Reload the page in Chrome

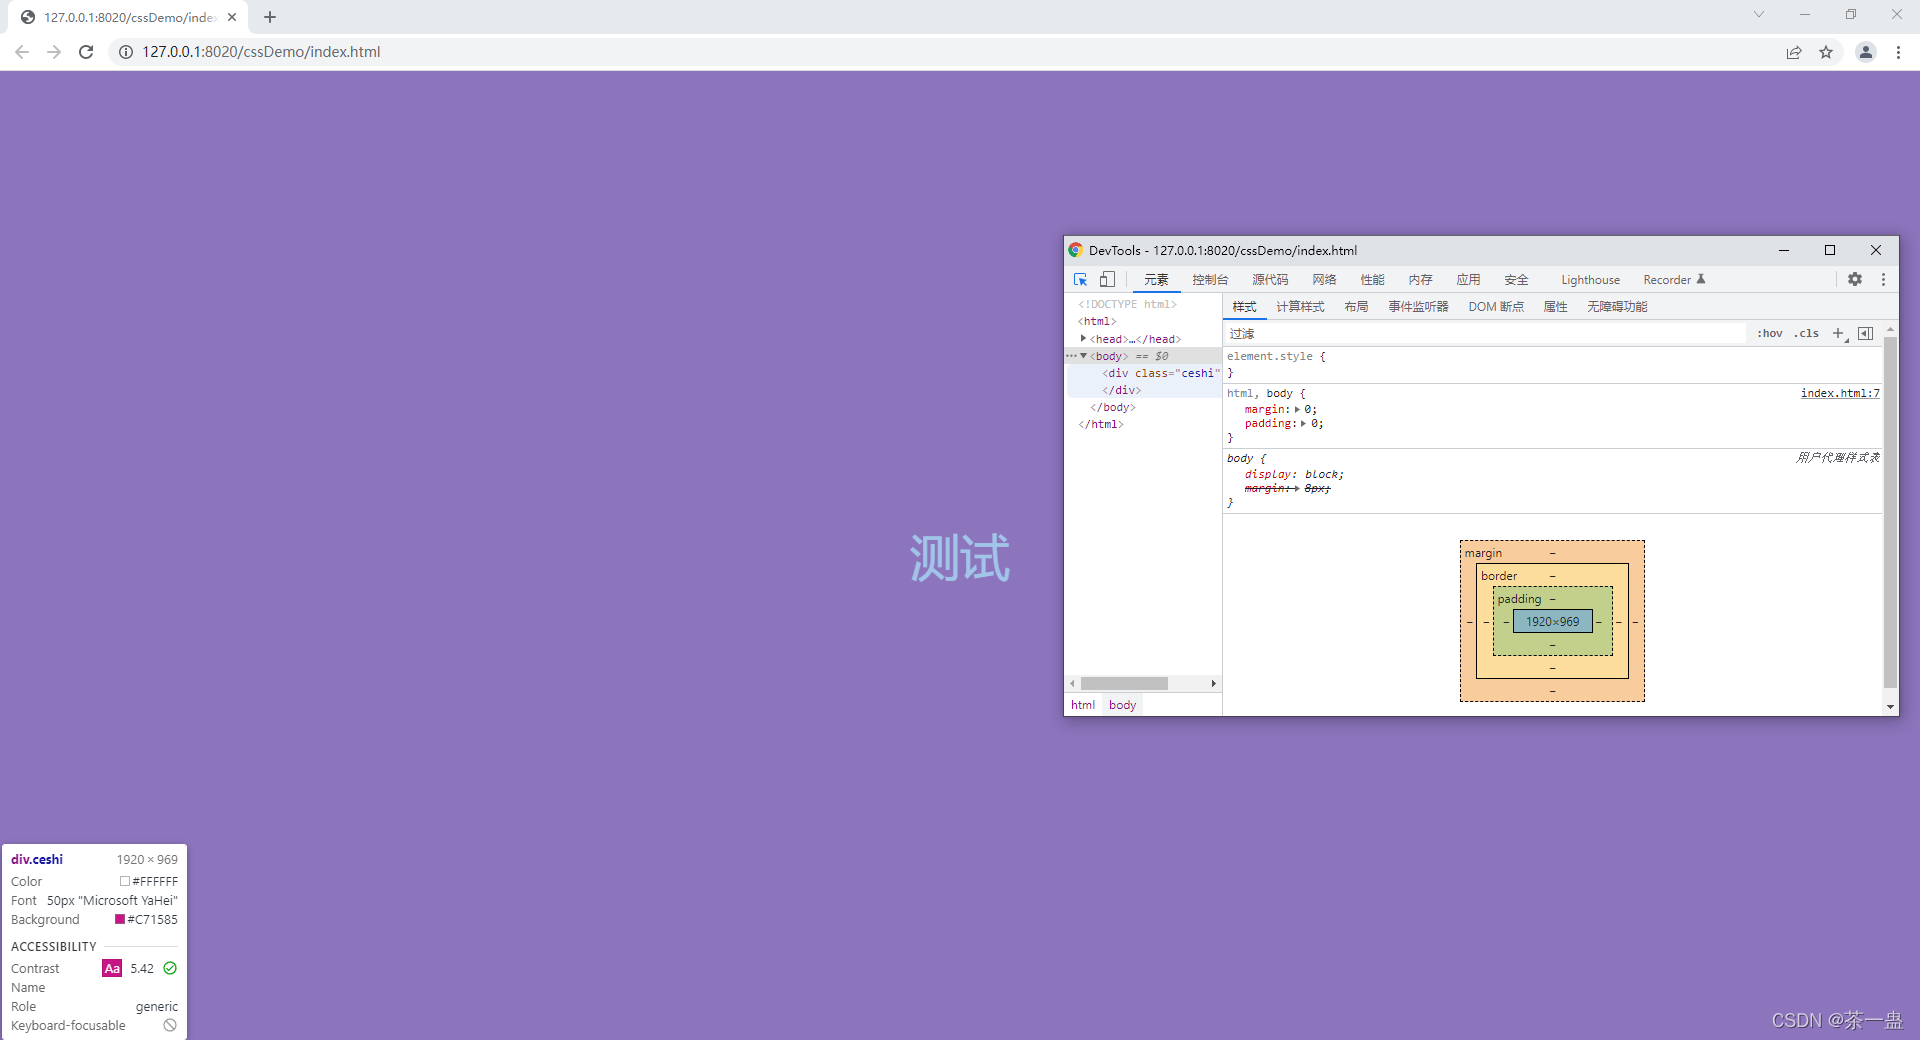(x=86, y=52)
